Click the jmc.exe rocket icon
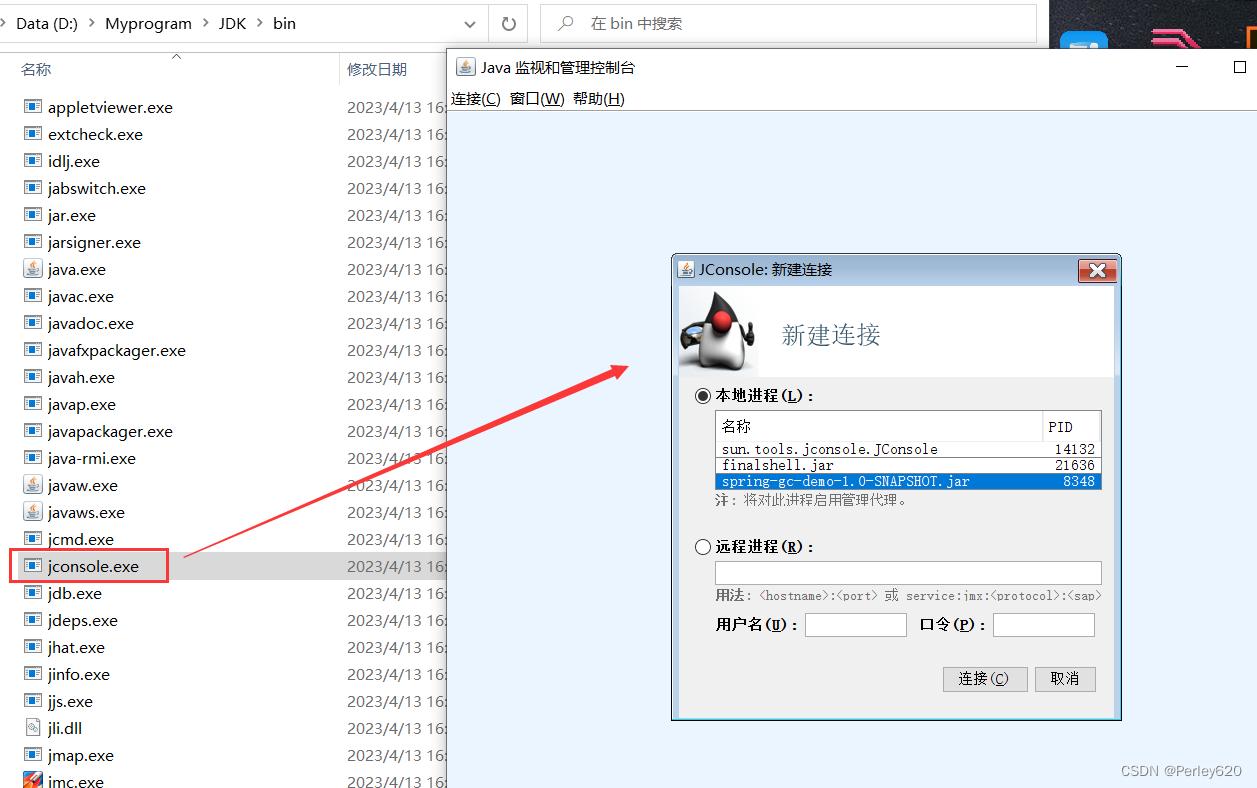This screenshot has height=788, width=1257. (x=33, y=780)
